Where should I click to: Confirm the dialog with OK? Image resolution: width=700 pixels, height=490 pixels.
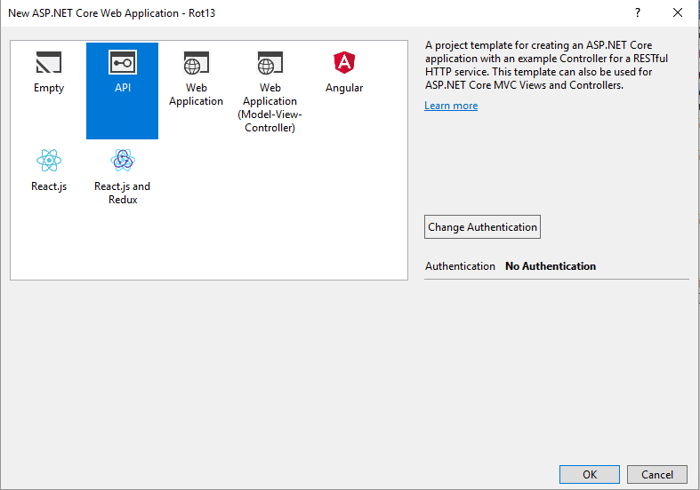click(589, 474)
